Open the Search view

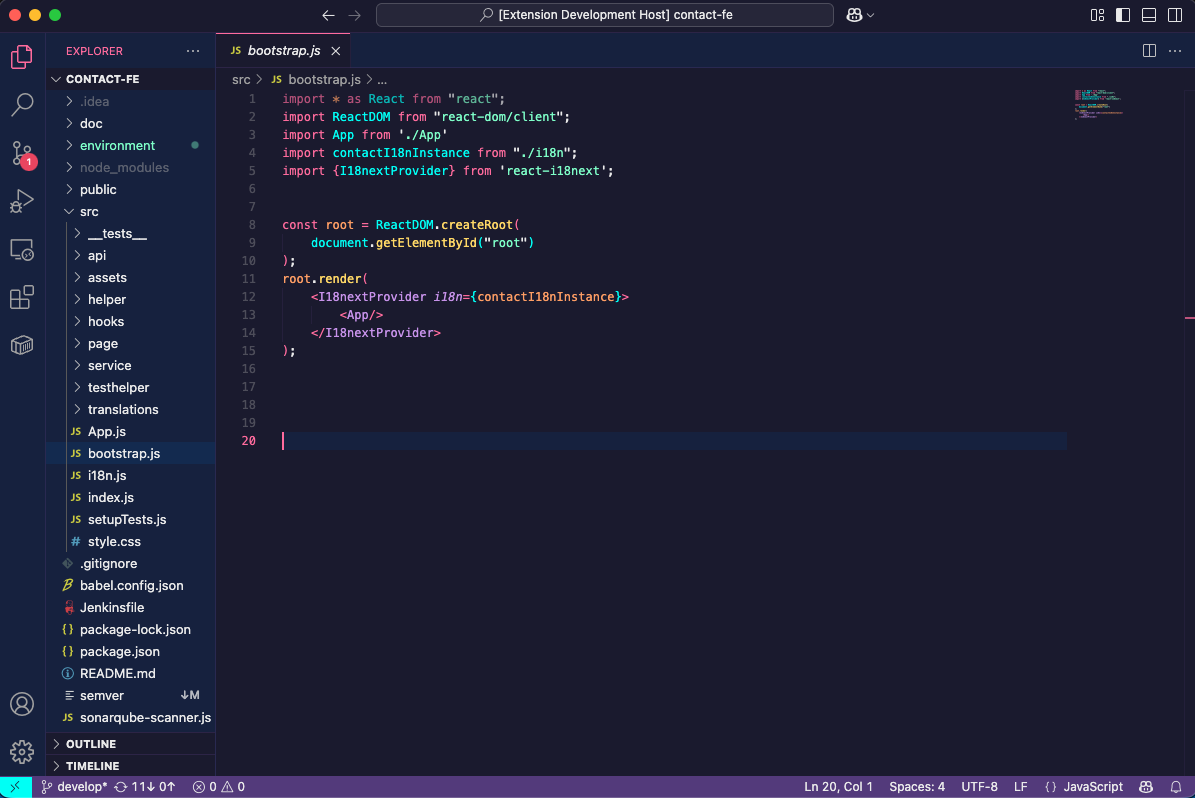pos(22,104)
